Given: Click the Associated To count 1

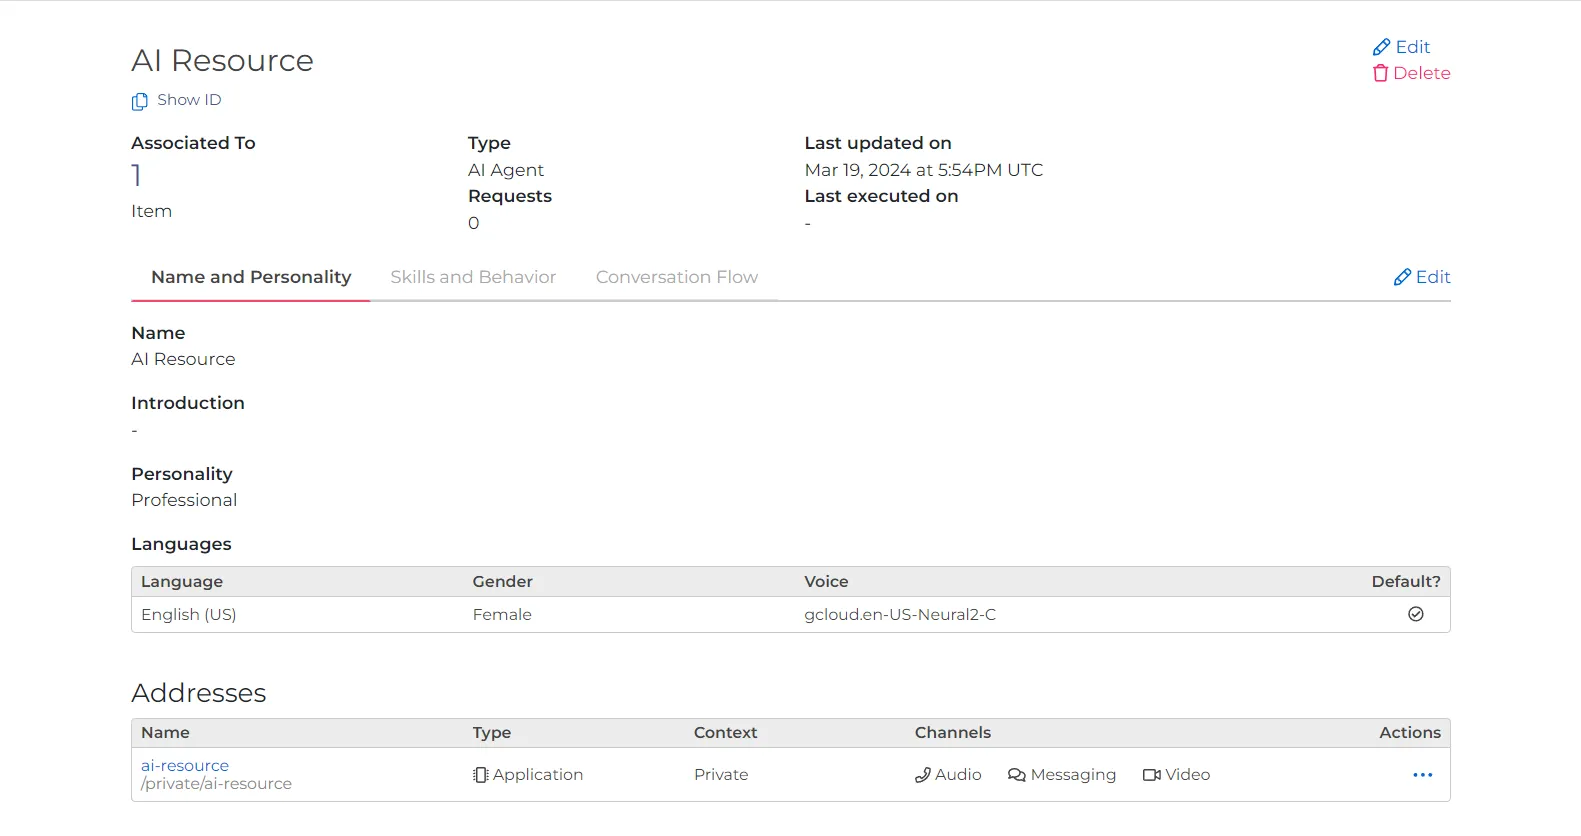Looking at the screenshot, I should (137, 176).
